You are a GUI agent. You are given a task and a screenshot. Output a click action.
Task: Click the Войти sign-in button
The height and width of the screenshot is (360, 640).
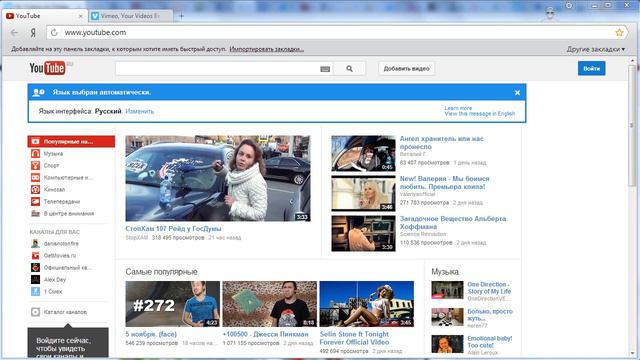(591, 69)
